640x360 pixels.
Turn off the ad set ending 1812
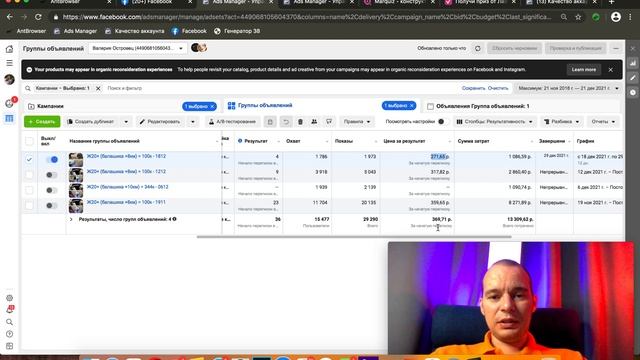point(51,160)
